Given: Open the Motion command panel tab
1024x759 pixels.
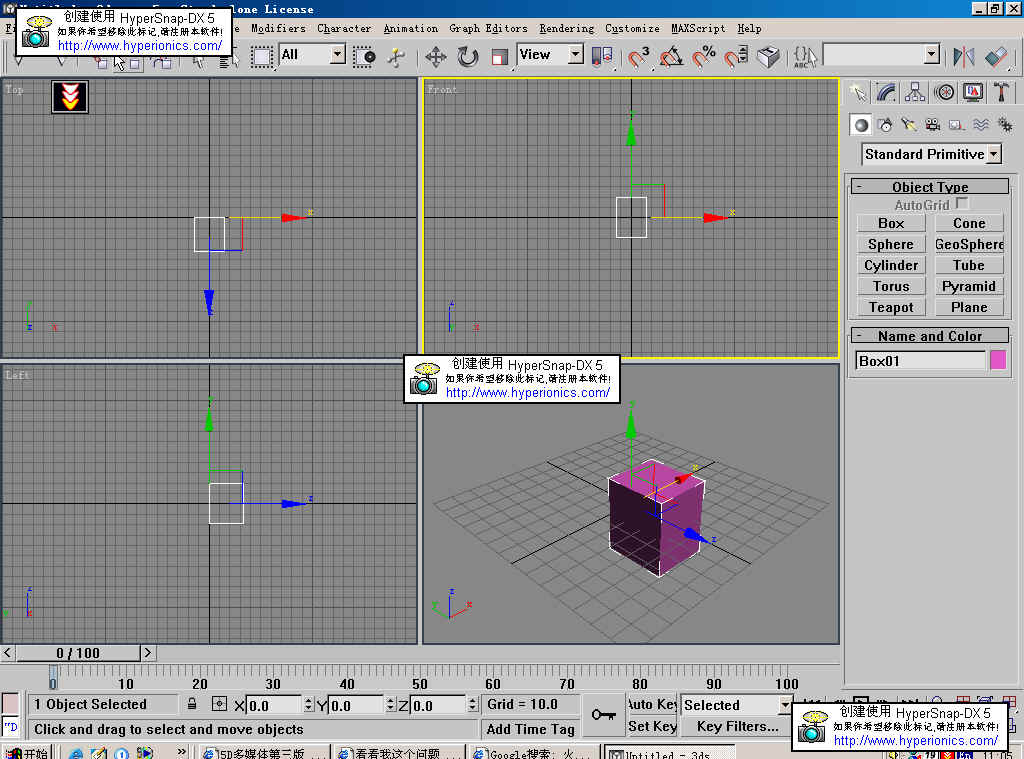Looking at the screenshot, I should (x=944, y=93).
